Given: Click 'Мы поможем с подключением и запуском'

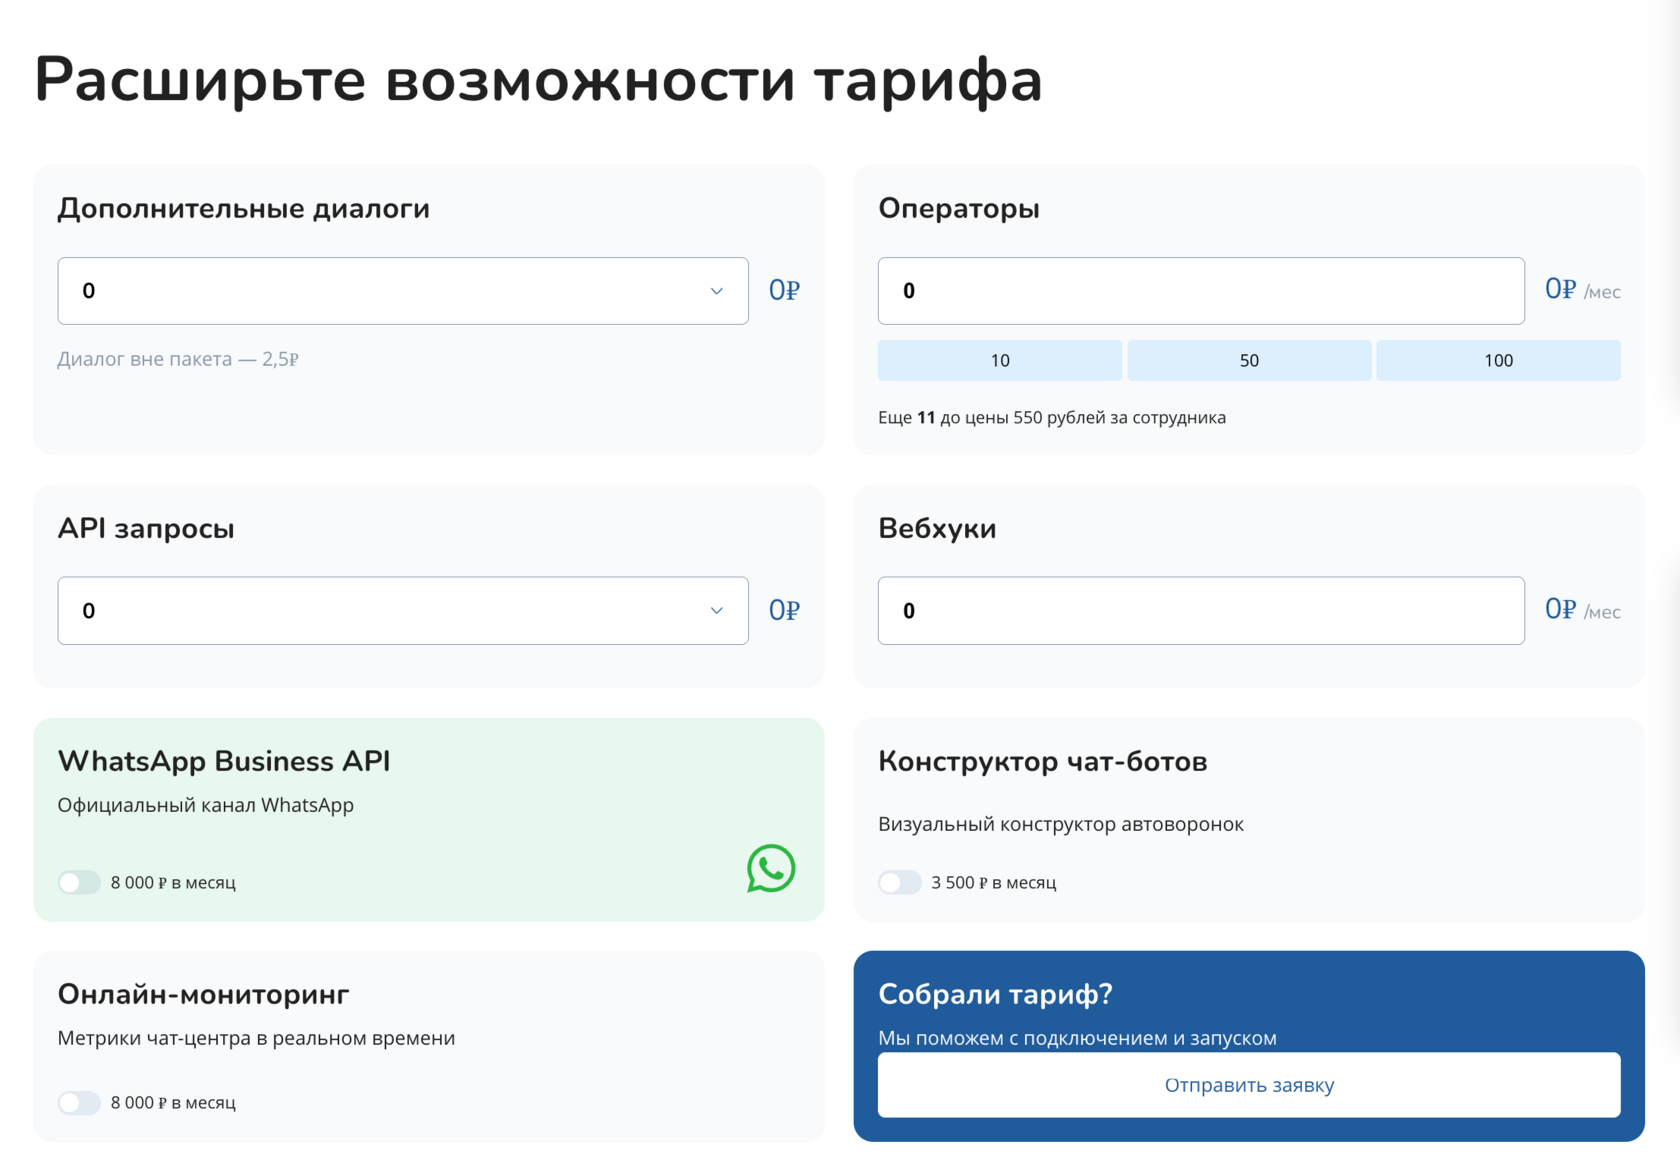Looking at the screenshot, I should click(1077, 1038).
